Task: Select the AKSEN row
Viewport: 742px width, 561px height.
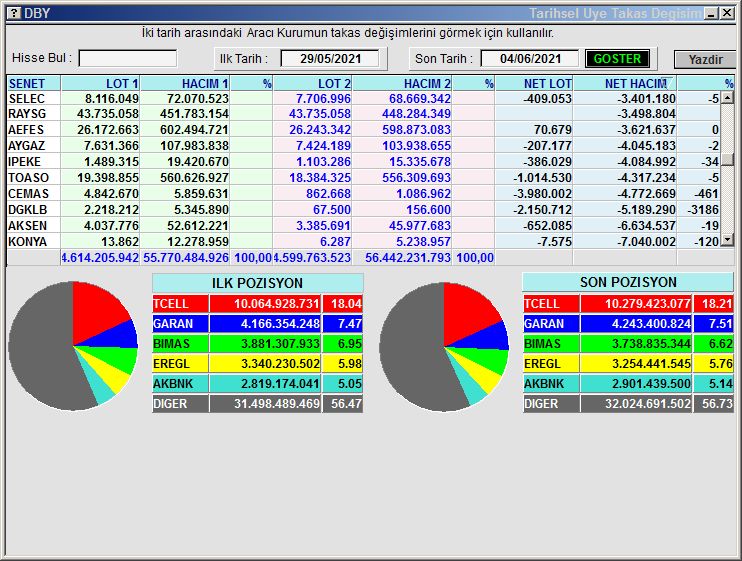Action: 363,226
